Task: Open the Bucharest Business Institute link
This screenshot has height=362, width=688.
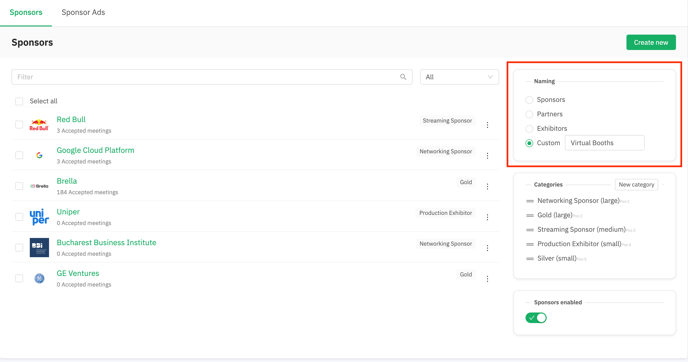Action: click(x=106, y=242)
